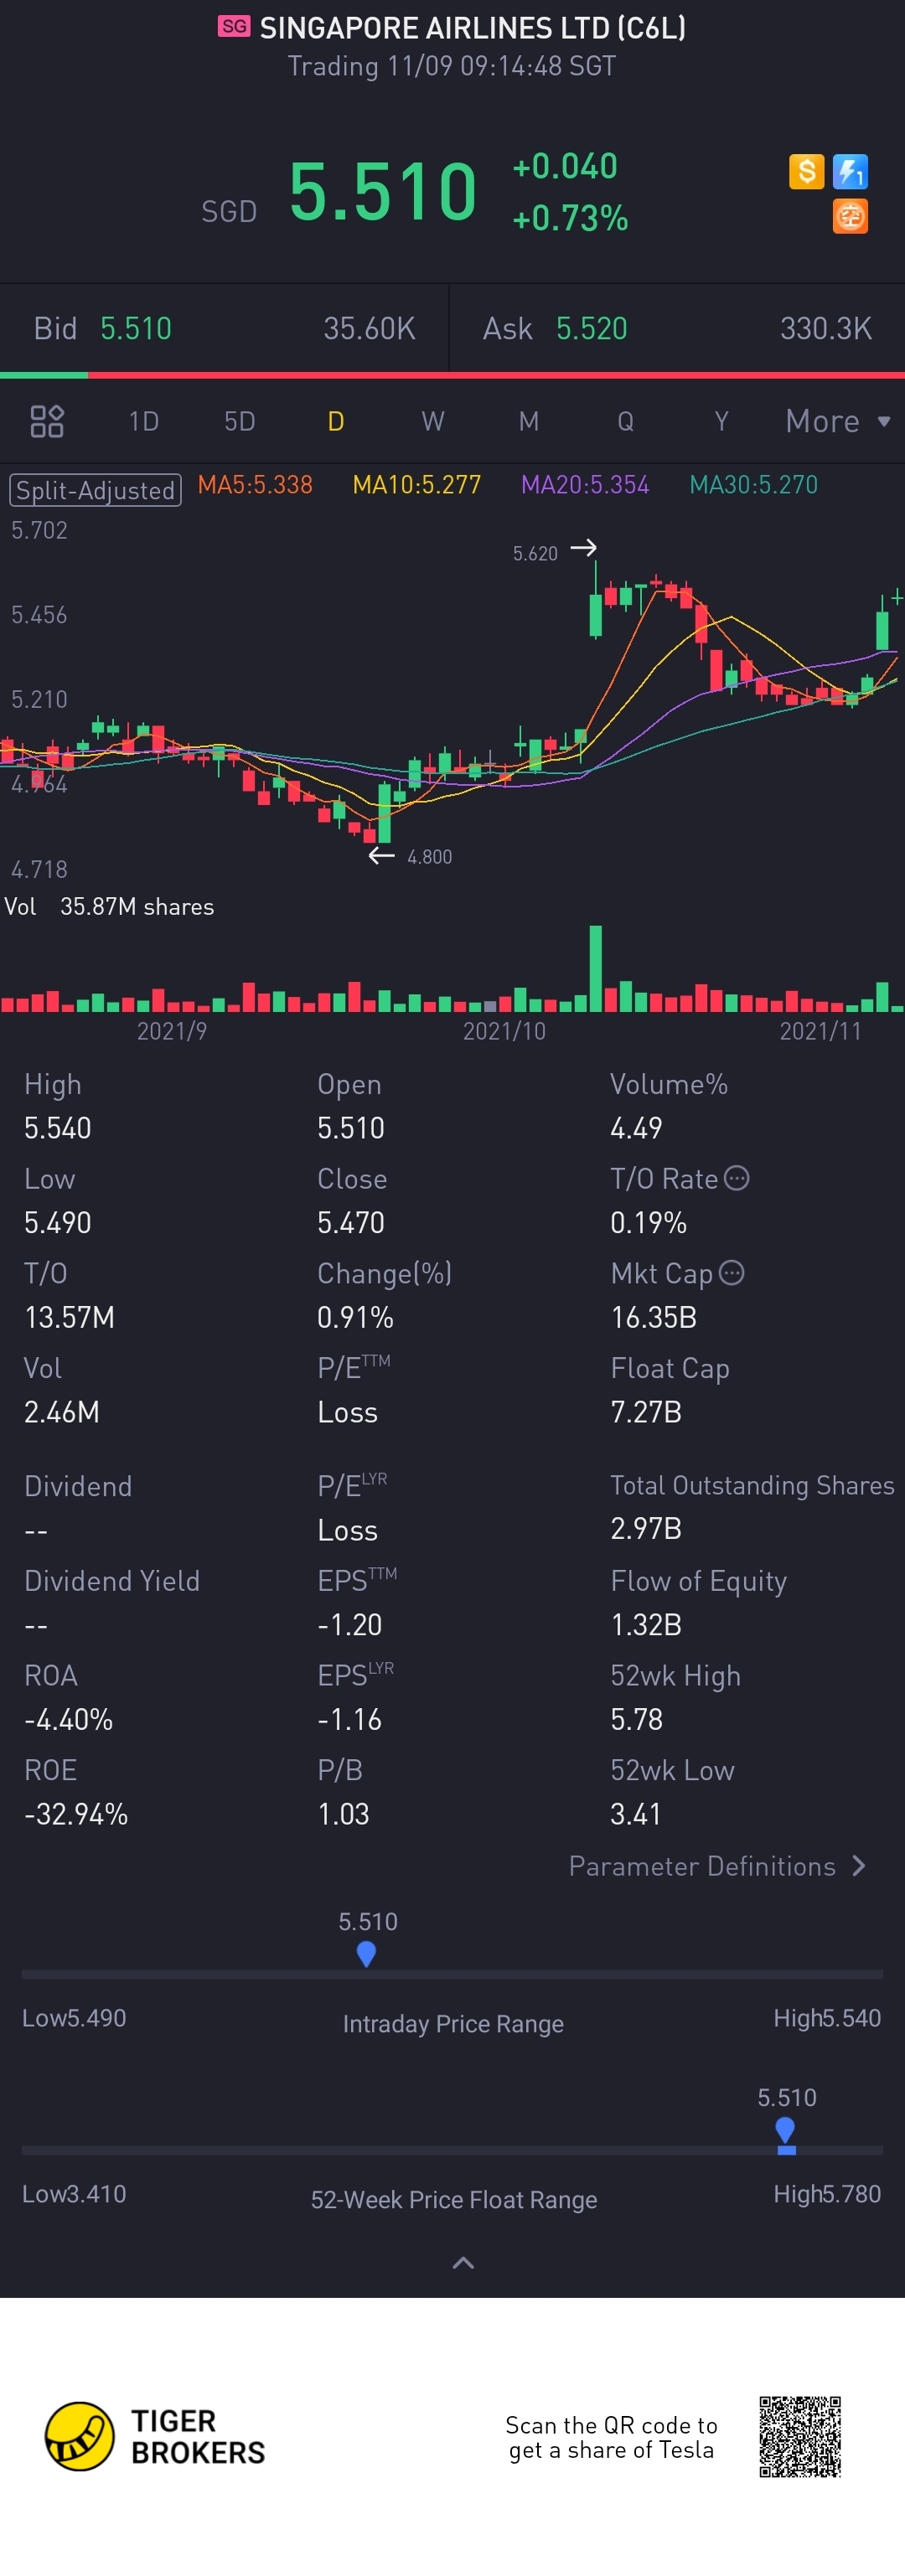Tap the tallest volume bar
The height and width of the screenshot is (2576, 905).
(596, 968)
